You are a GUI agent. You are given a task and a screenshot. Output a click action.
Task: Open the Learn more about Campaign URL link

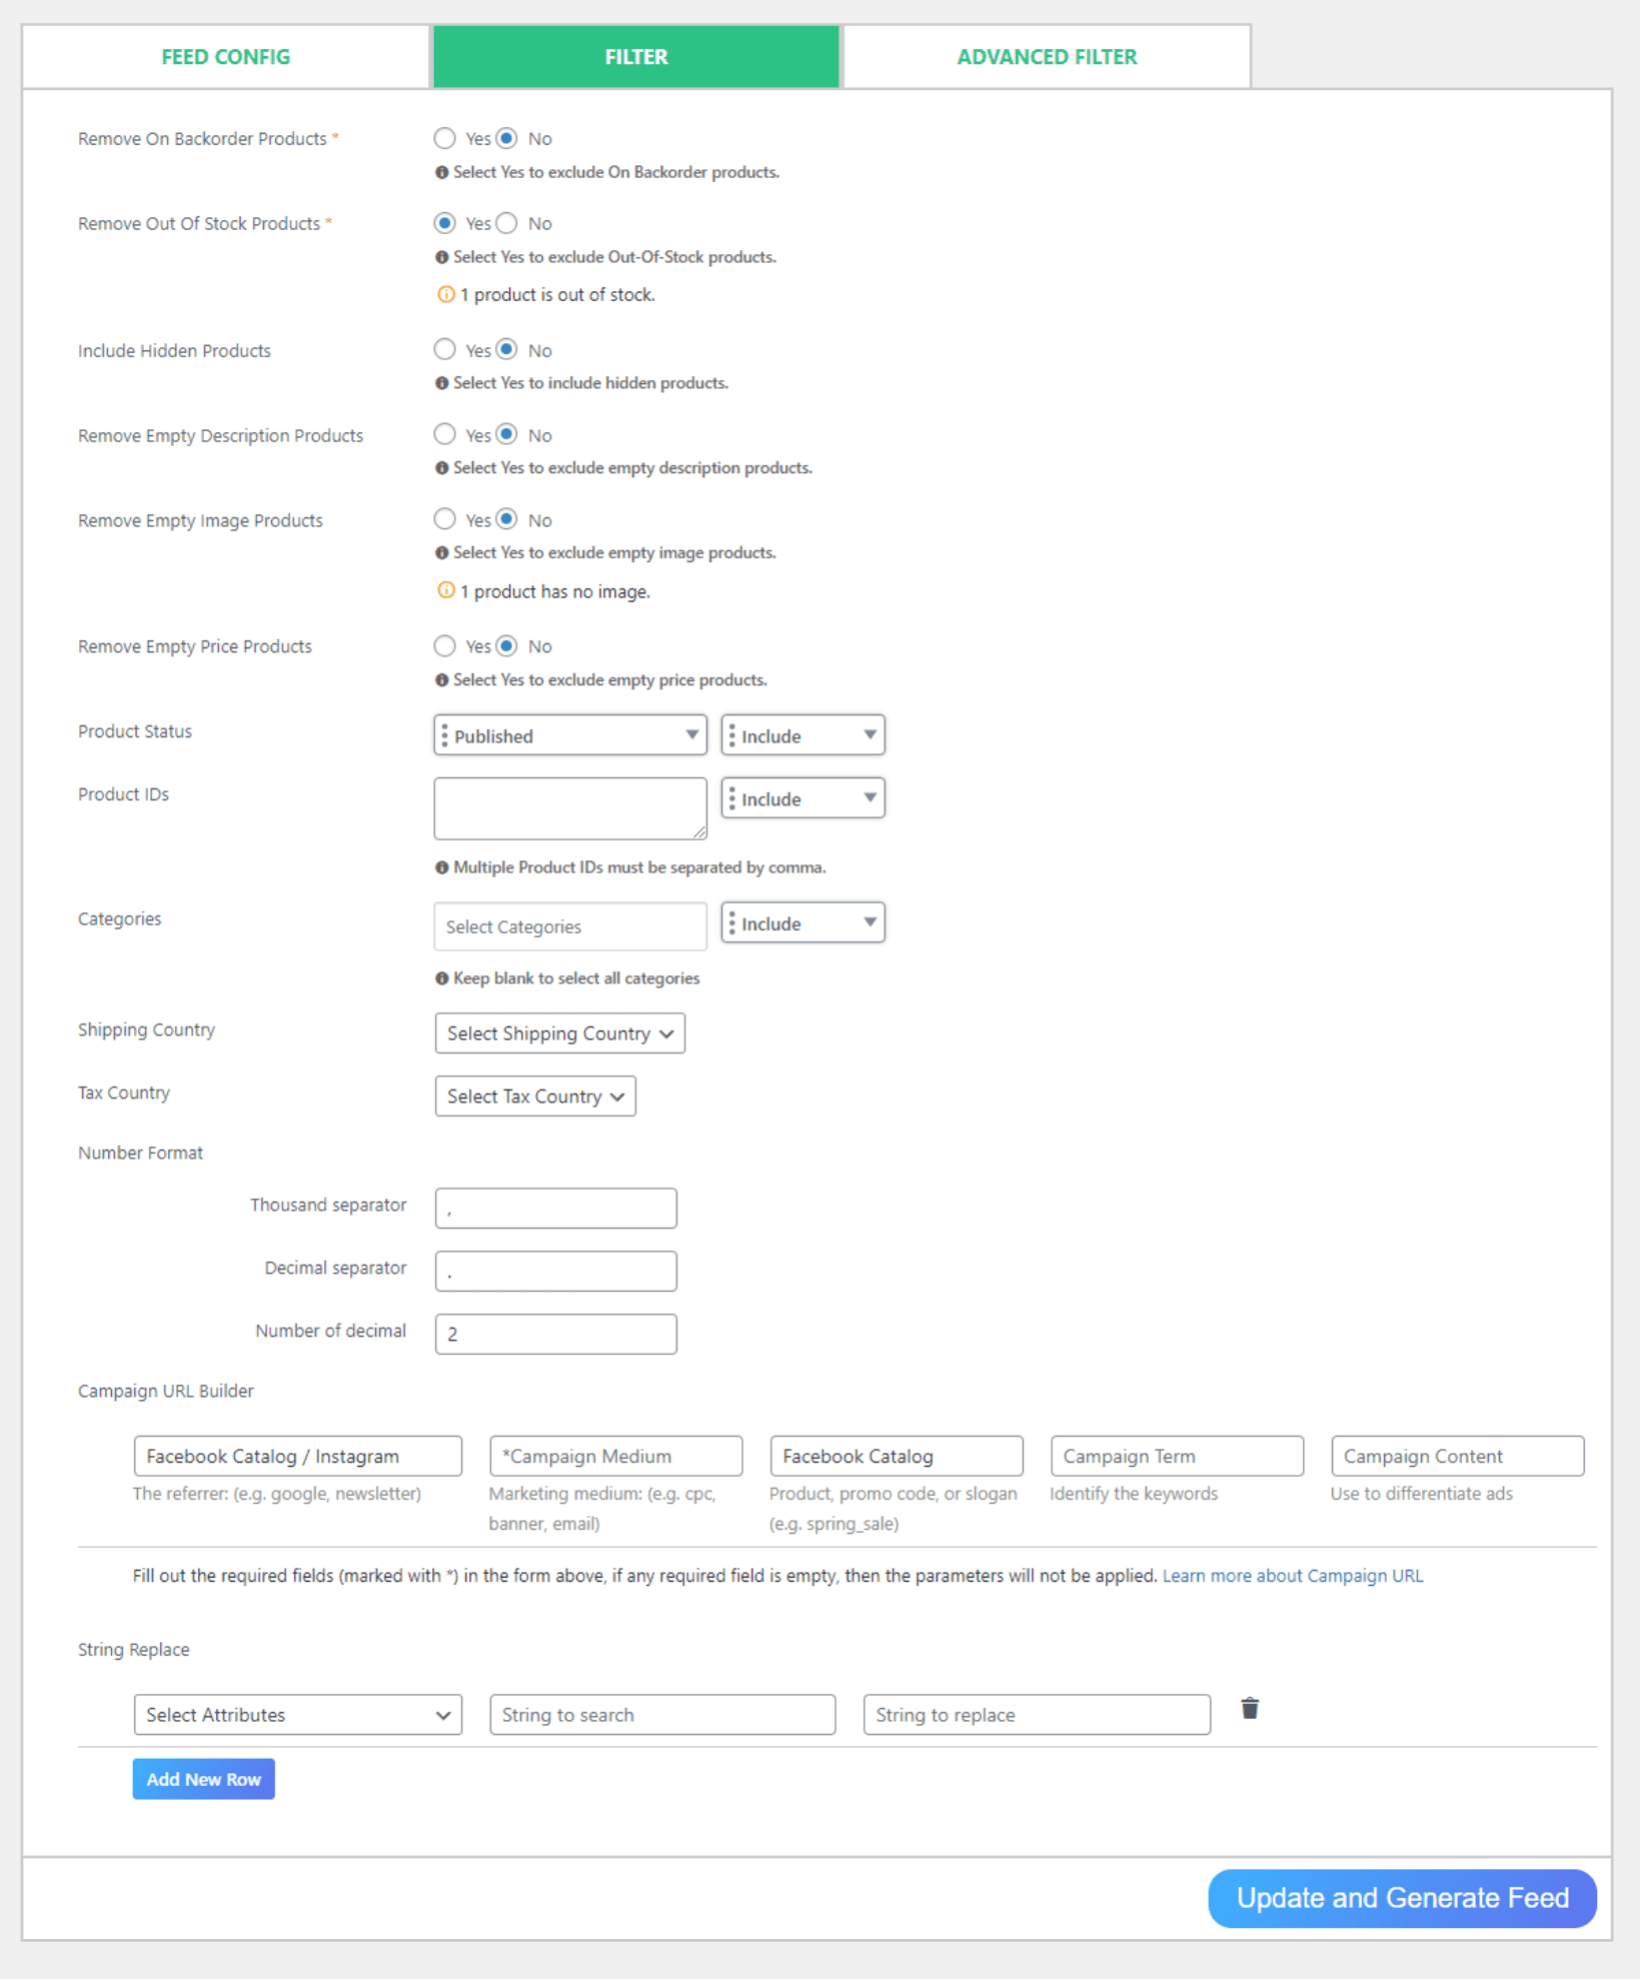[1292, 1575]
